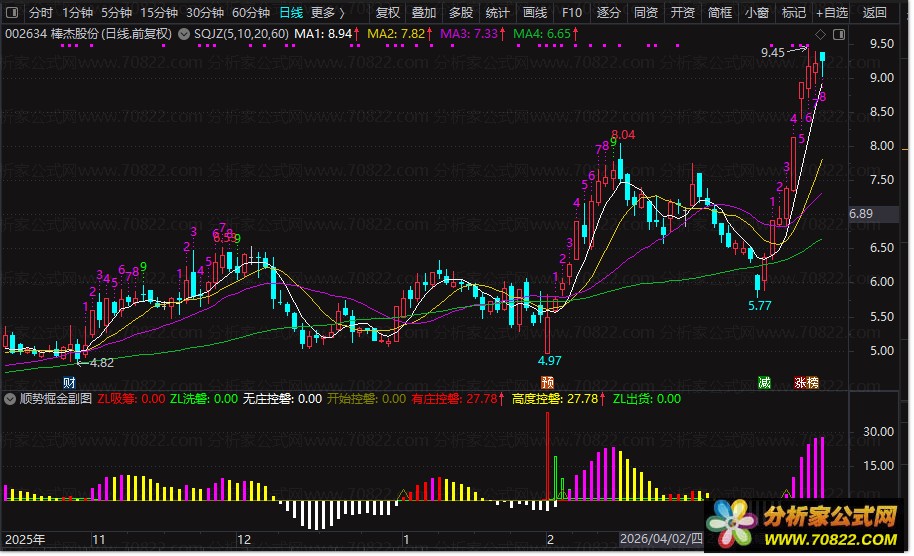The image size is (914, 556).
Task: Click the 叠加 overlay button
Action: [x=424, y=12]
